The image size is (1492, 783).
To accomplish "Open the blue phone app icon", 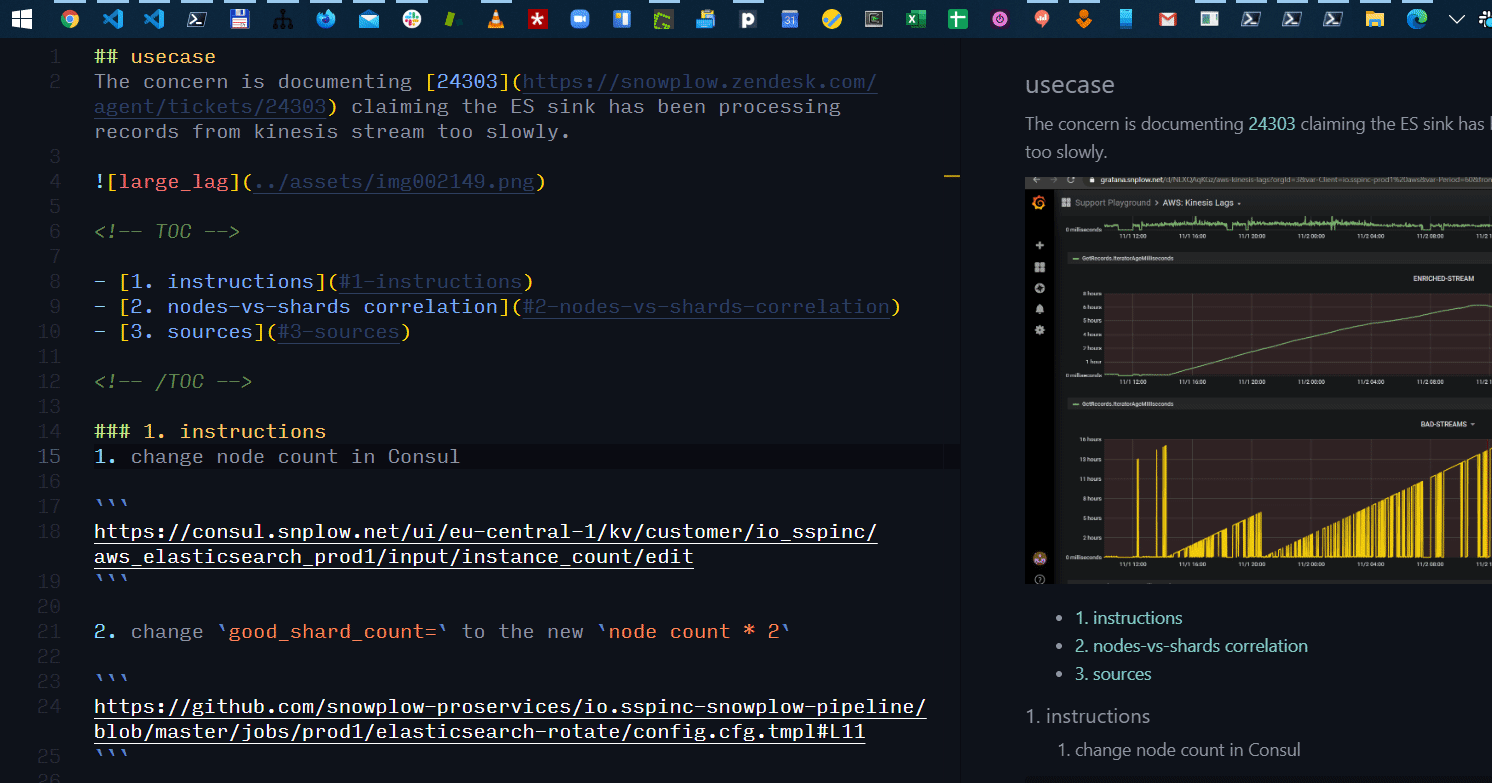I will (x=1126, y=18).
